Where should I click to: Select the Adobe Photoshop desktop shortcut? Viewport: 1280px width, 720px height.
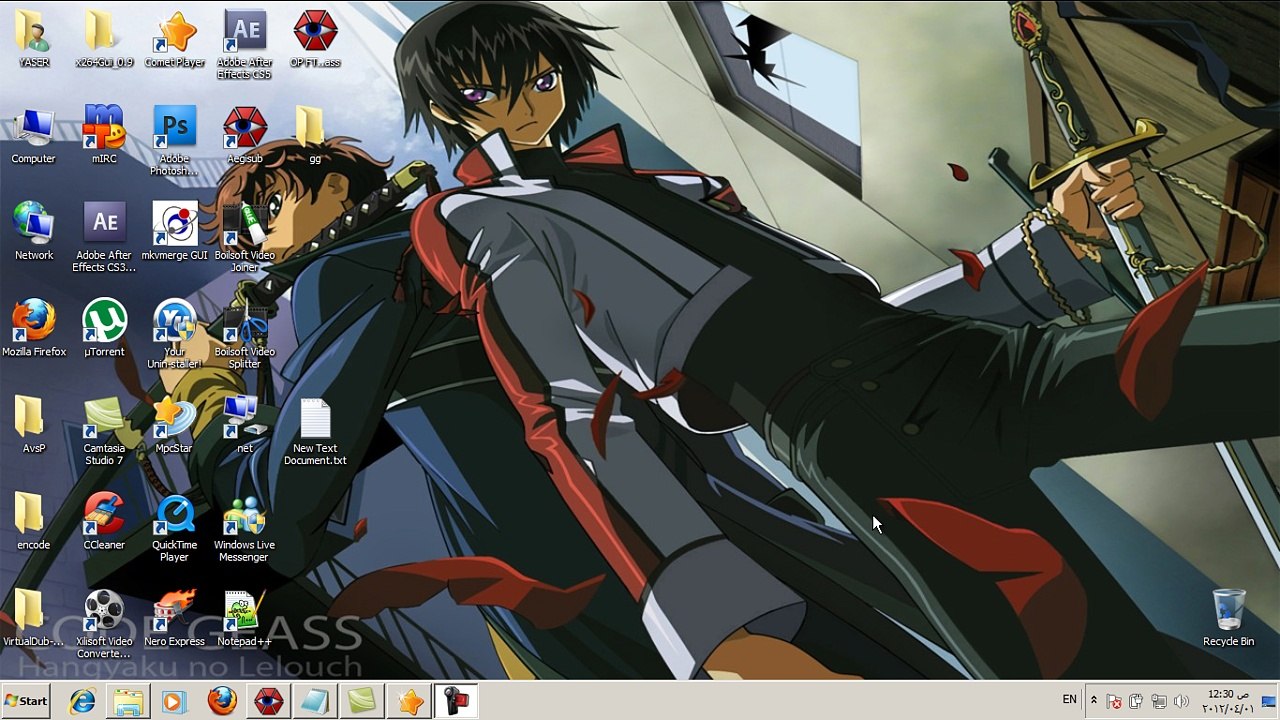[174, 141]
